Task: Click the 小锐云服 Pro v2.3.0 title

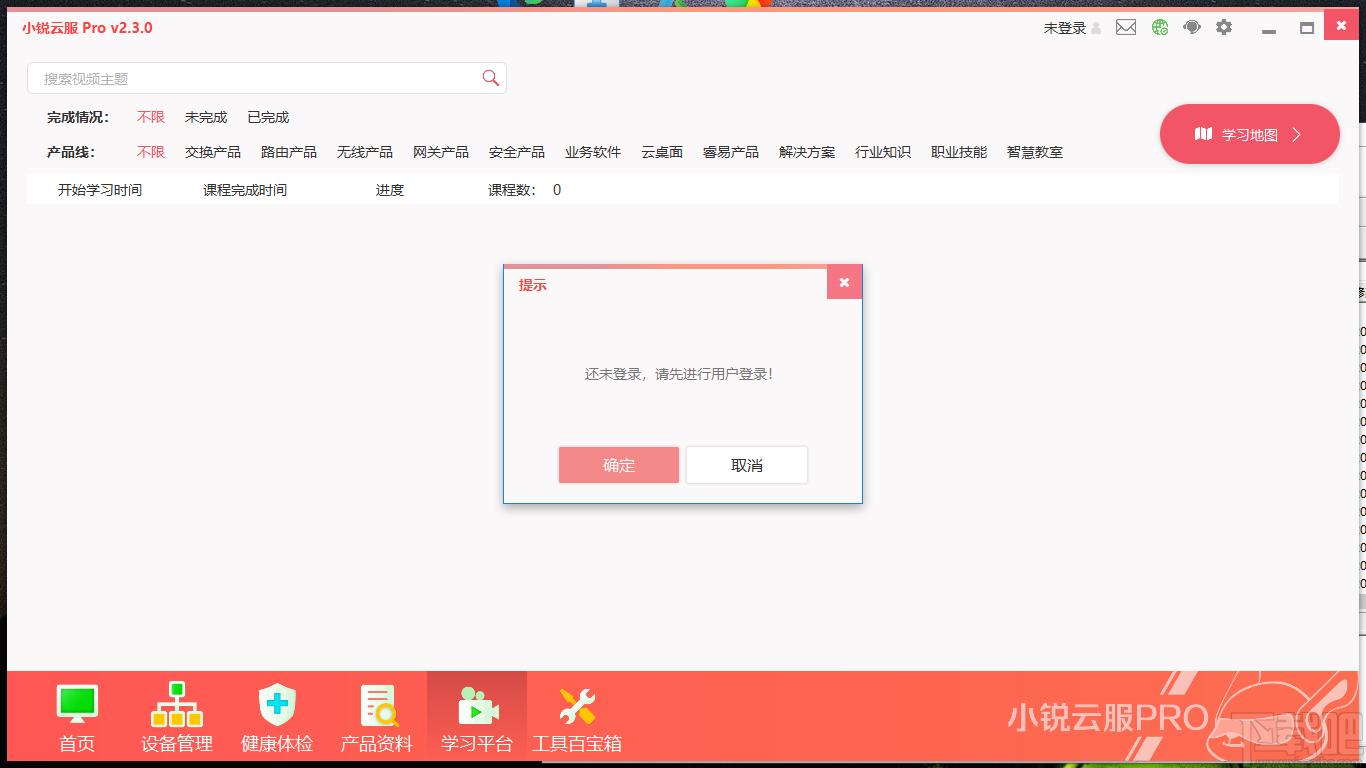Action: pos(87,28)
